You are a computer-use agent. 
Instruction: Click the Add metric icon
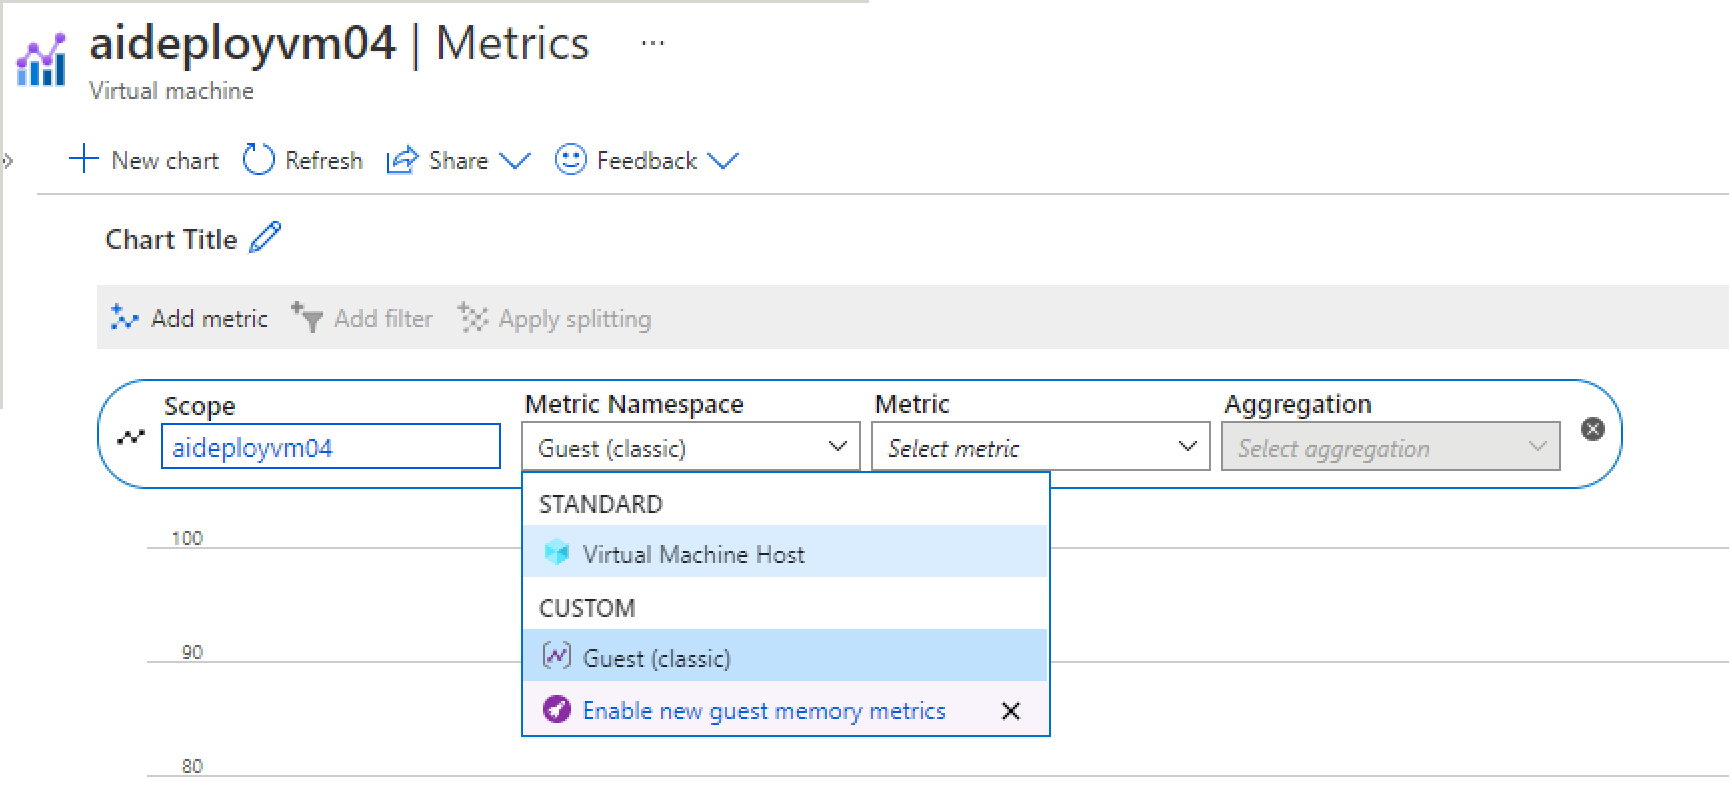click(x=124, y=318)
